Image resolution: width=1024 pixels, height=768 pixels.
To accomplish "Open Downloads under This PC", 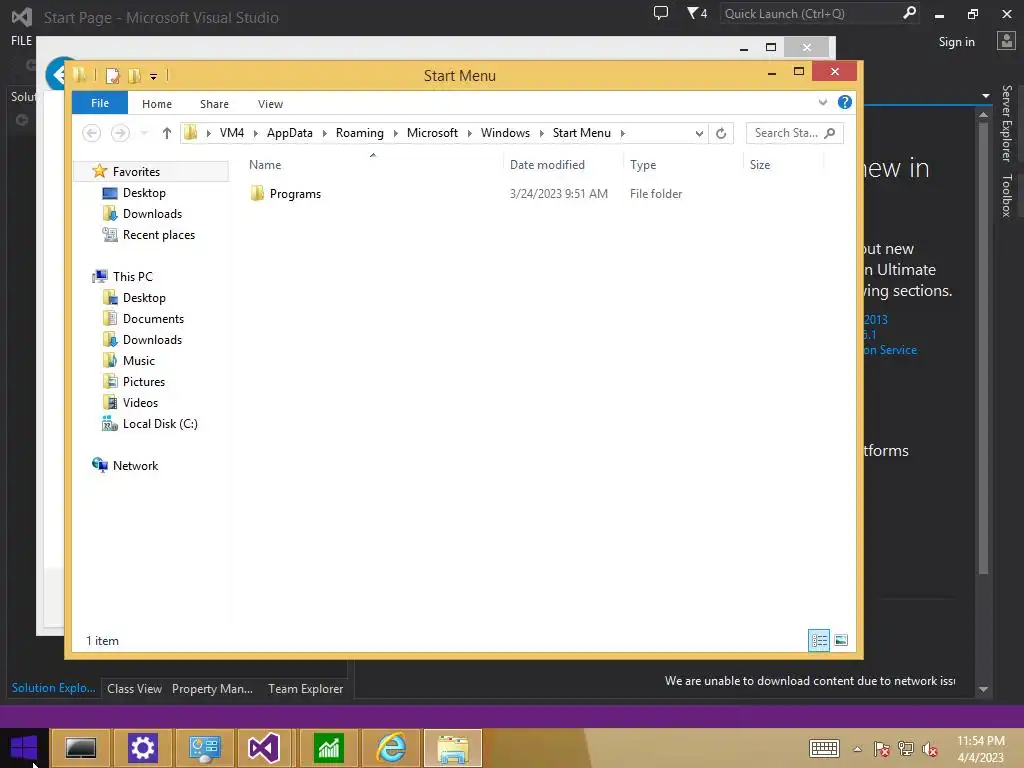I will [152, 340].
